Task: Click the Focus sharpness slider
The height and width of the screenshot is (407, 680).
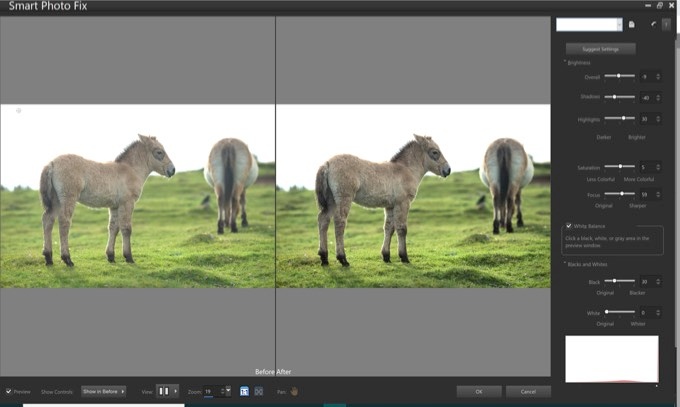Action: tap(619, 194)
